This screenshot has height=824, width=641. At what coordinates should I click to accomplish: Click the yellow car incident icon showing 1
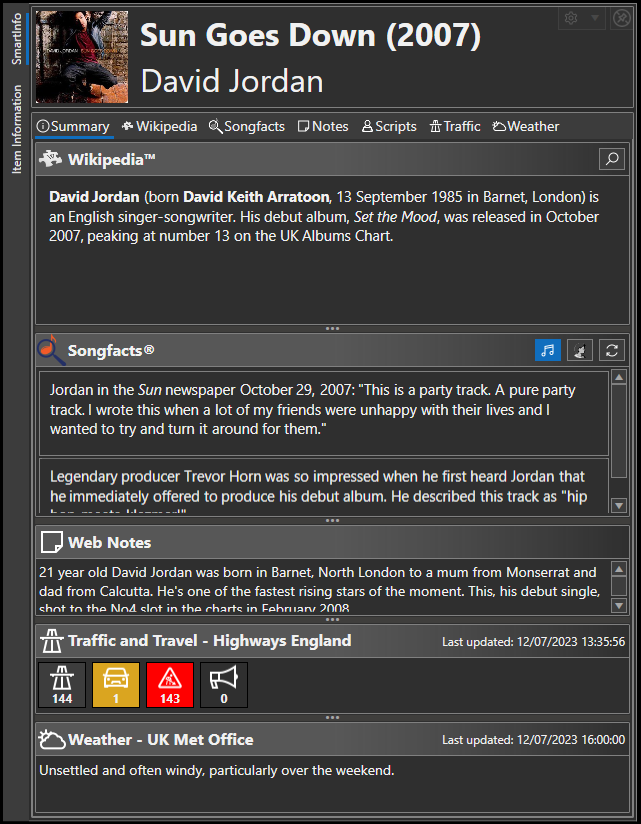(116, 685)
